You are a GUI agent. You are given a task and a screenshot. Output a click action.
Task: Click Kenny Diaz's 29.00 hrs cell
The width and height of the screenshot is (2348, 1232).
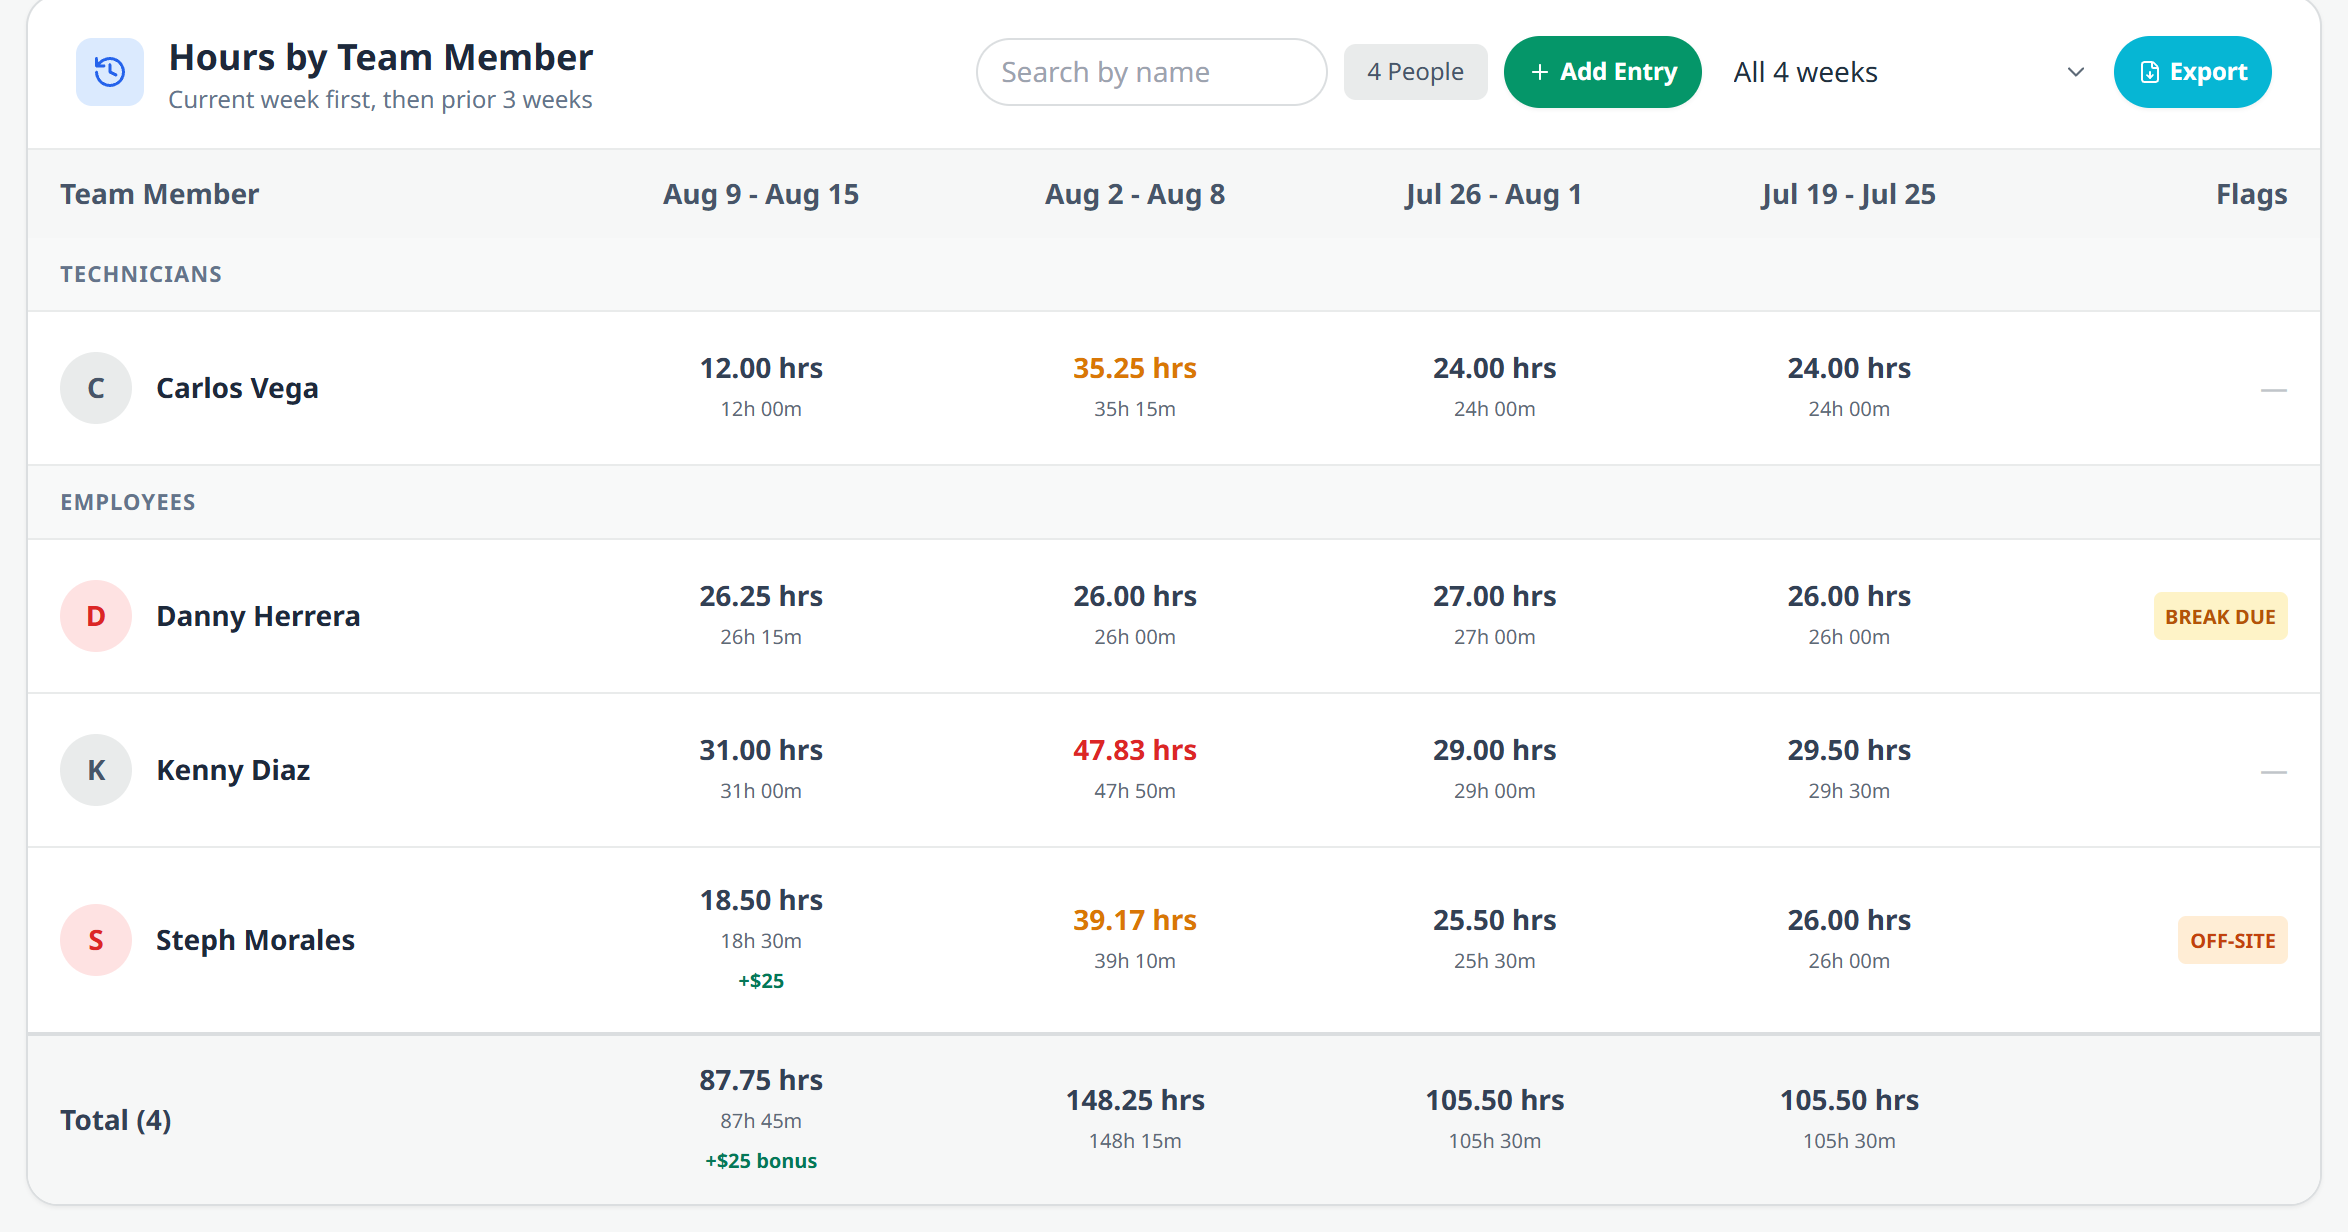click(x=1494, y=750)
